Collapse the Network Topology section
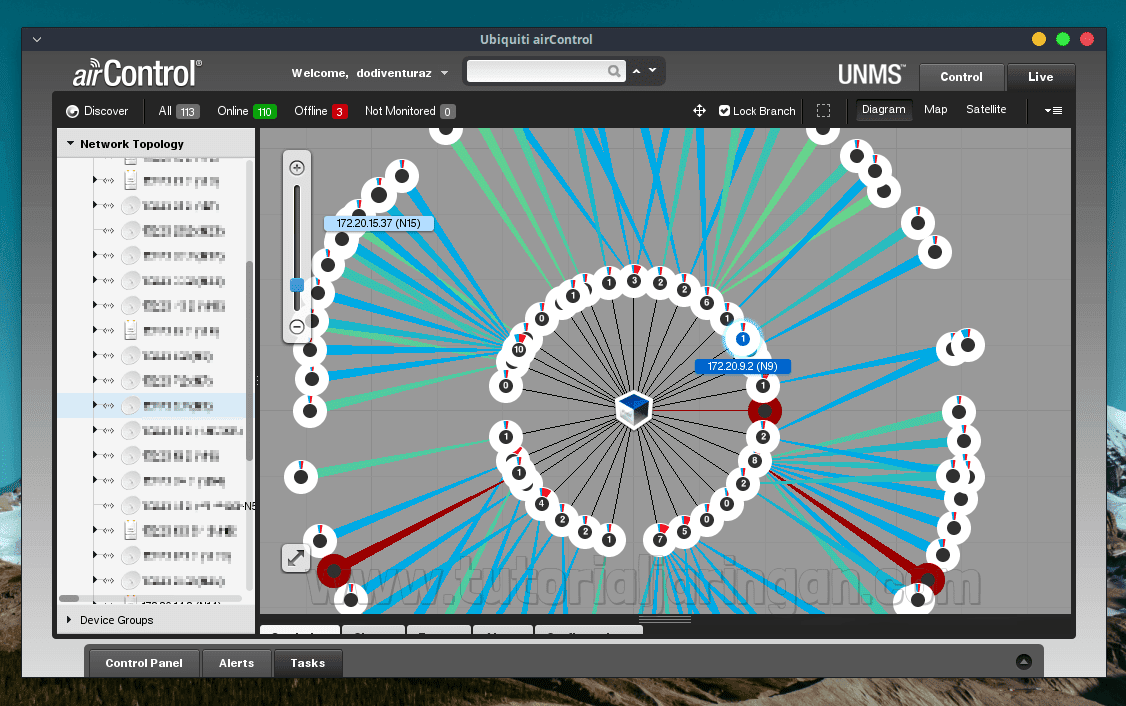The width and height of the screenshot is (1126, 706). (70, 144)
